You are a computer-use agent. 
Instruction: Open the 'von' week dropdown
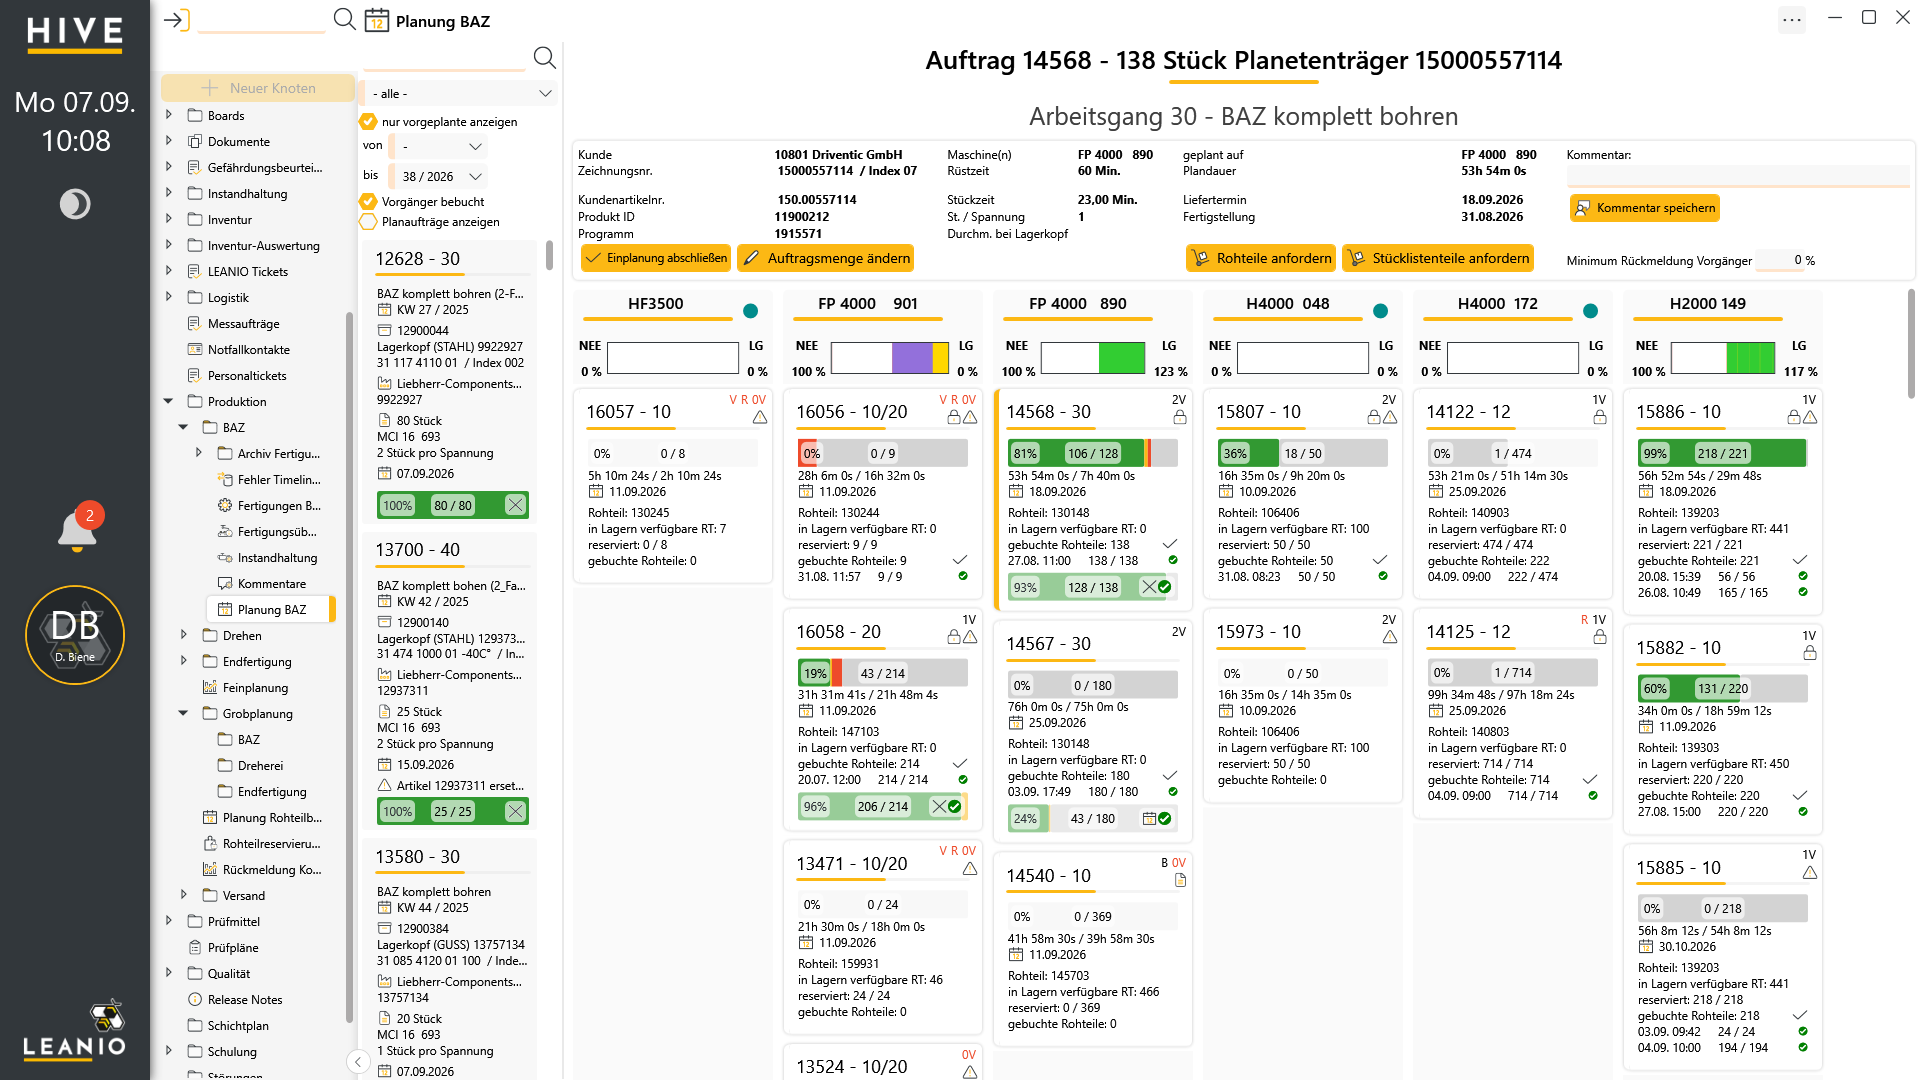coord(439,147)
